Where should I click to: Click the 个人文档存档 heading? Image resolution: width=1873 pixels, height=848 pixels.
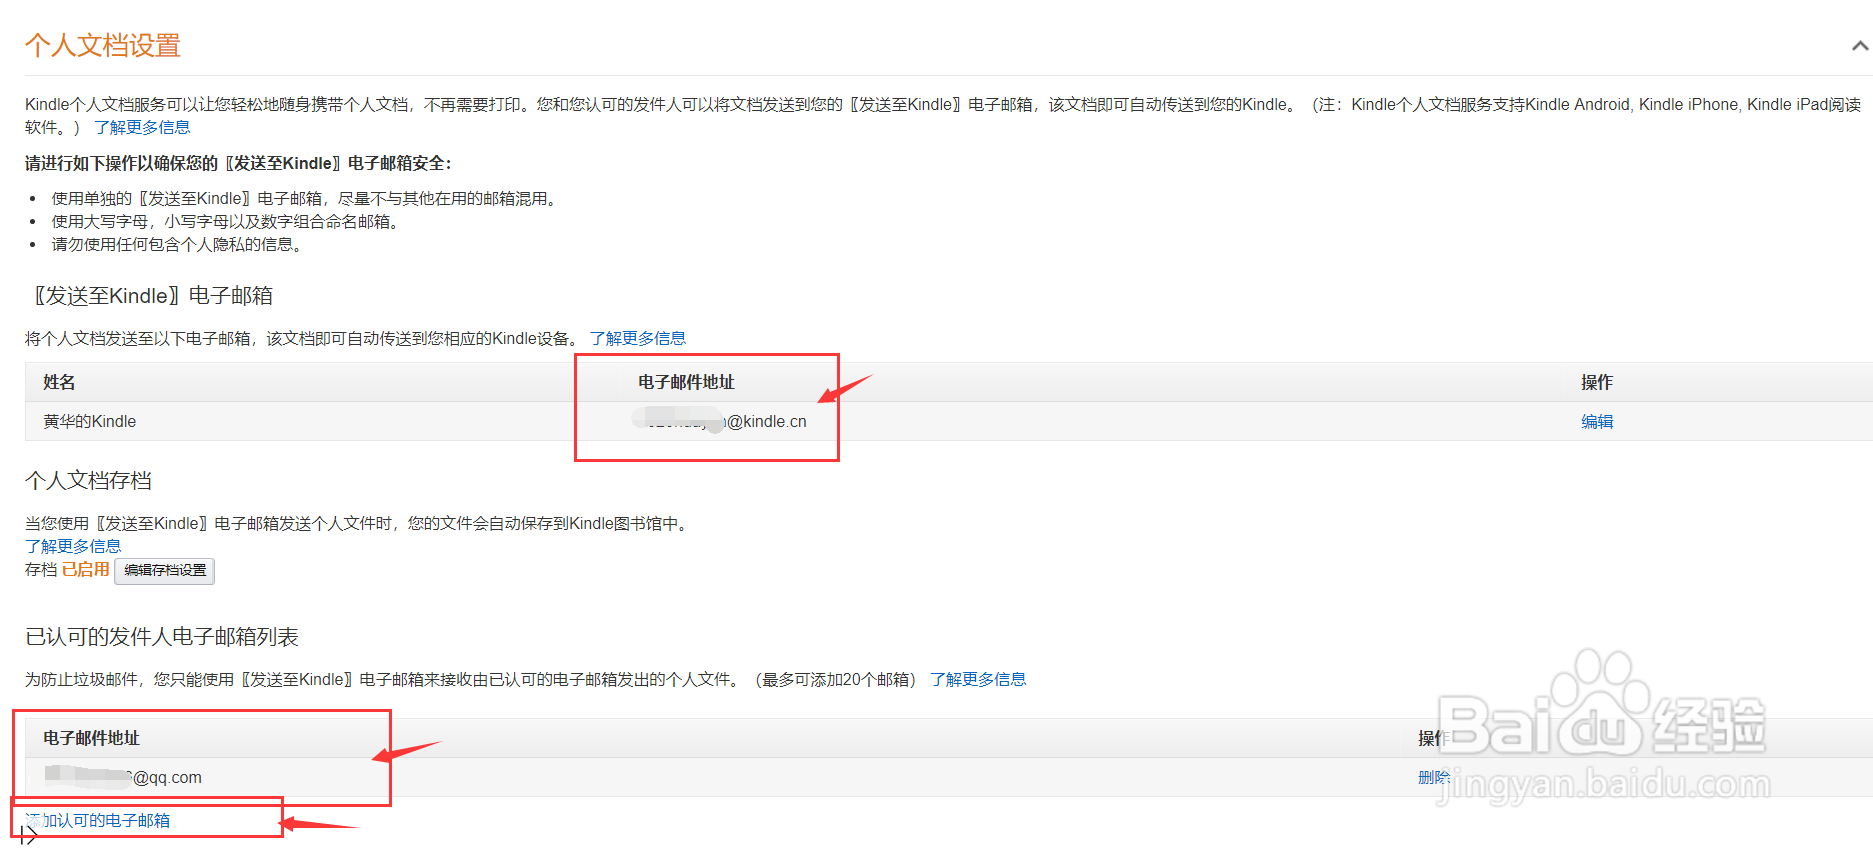point(88,481)
